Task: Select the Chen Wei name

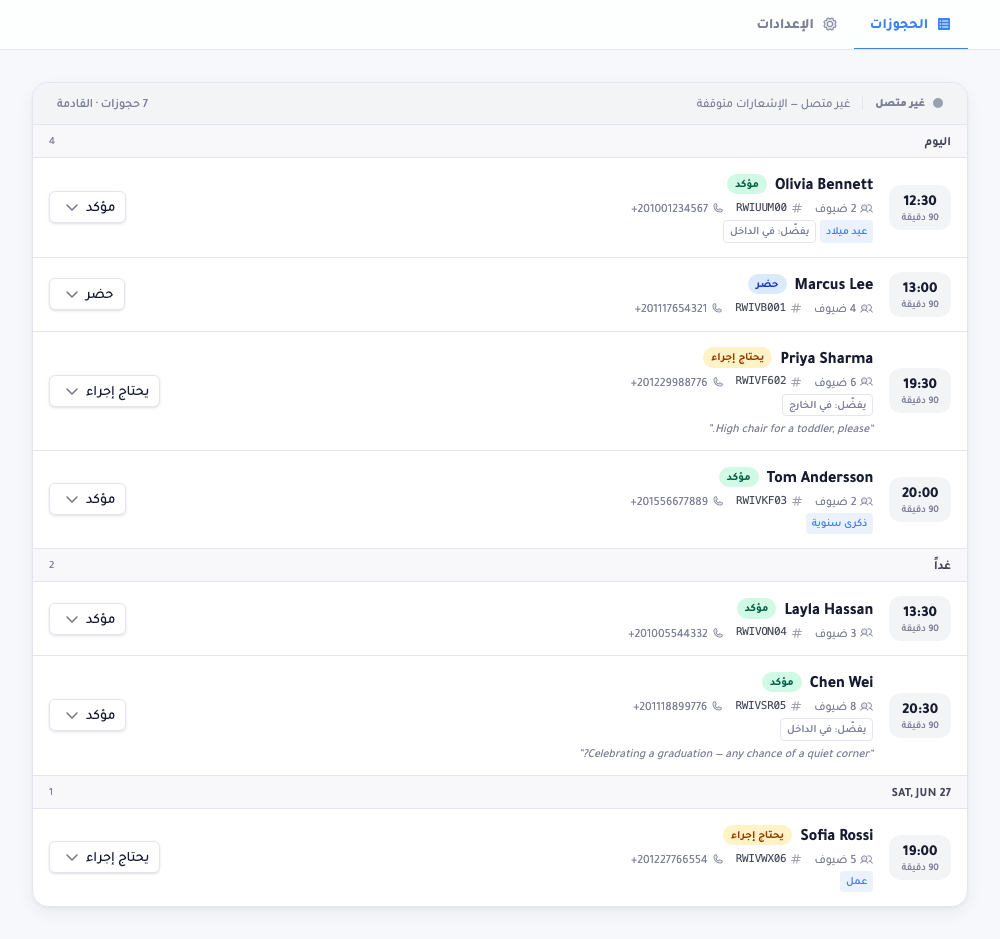Action: [x=841, y=682]
